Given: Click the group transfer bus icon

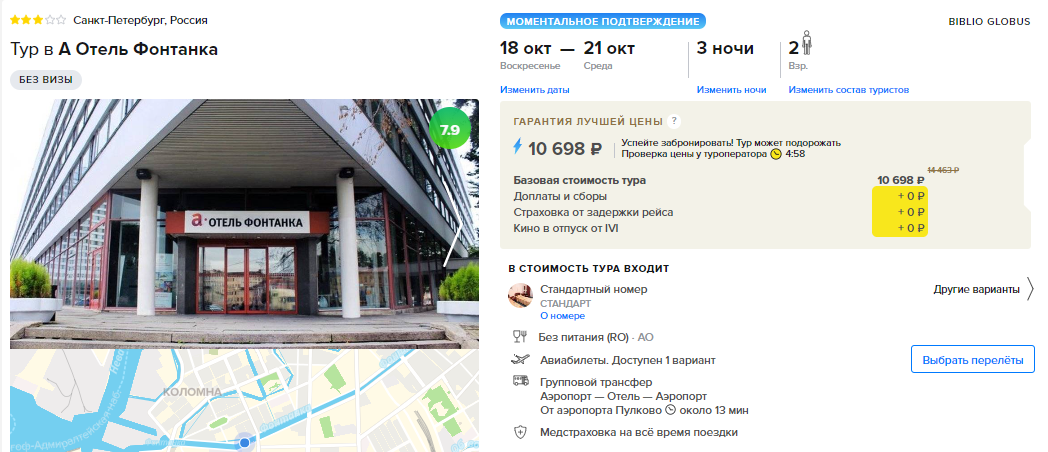Looking at the screenshot, I should pyautogui.click(x=521, y=381).
